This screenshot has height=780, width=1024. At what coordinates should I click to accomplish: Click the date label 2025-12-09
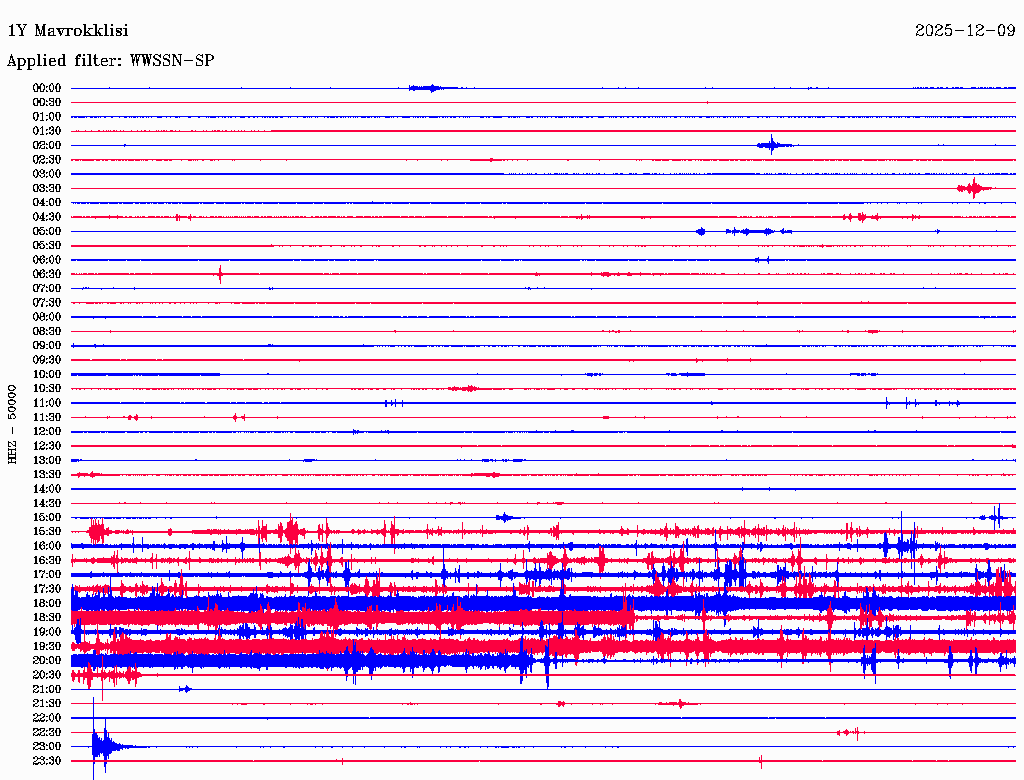pos(965,31)
